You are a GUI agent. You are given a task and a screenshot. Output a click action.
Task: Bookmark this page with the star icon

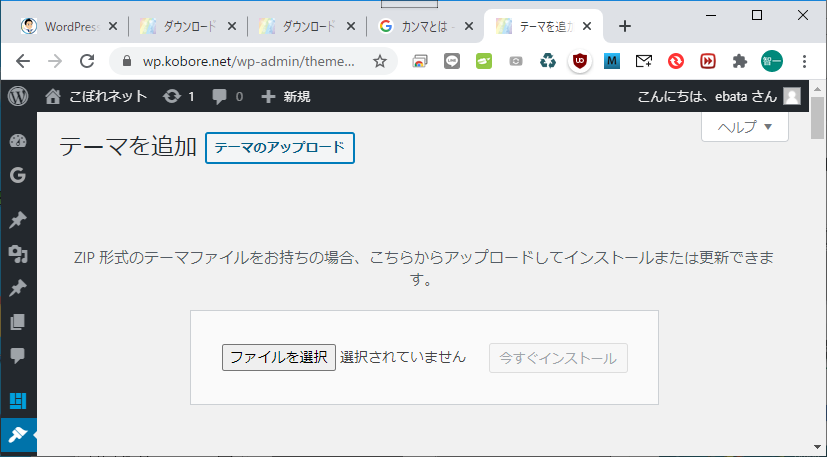pyautogui.click(x=380, y=61)
